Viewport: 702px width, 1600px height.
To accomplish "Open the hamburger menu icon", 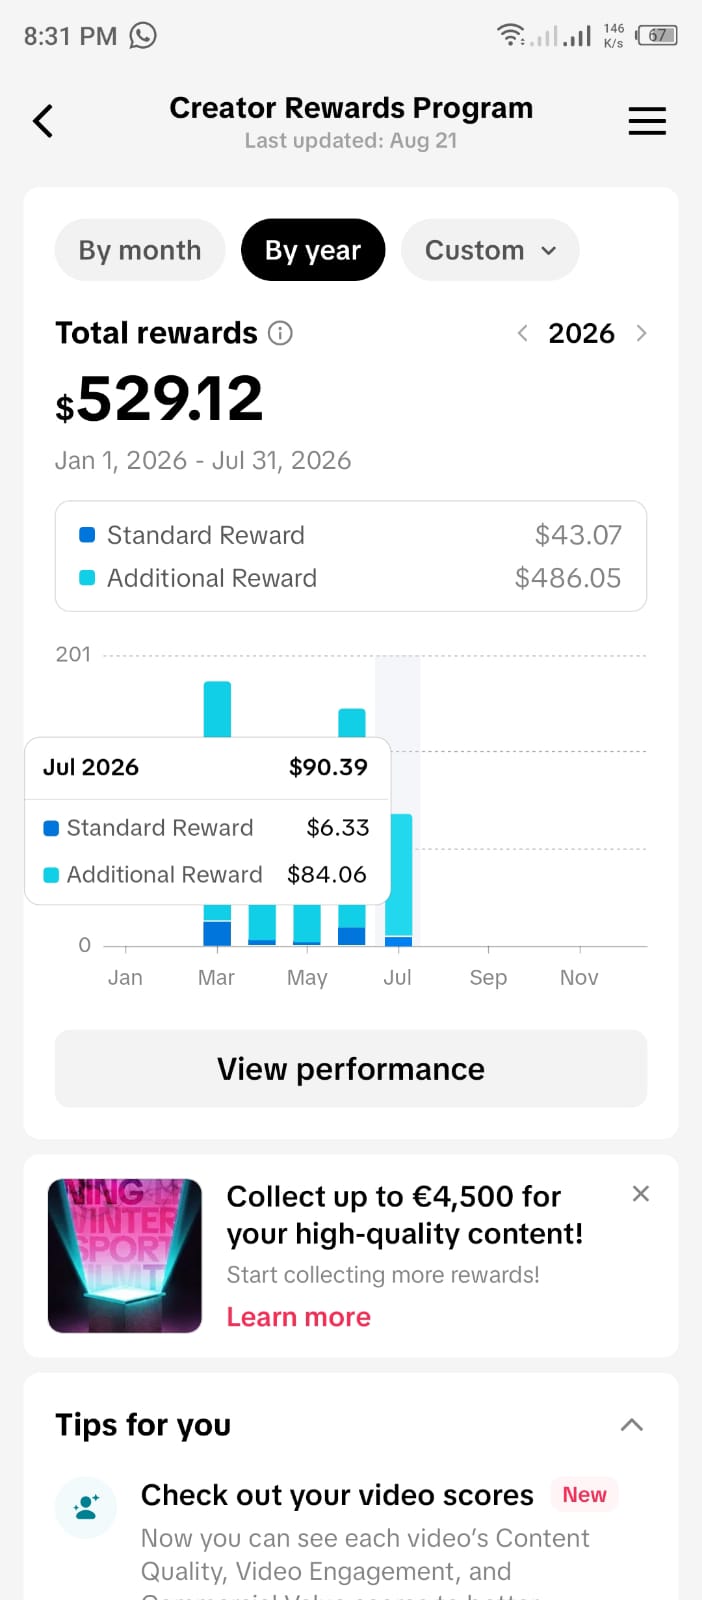I will [647, 121].
